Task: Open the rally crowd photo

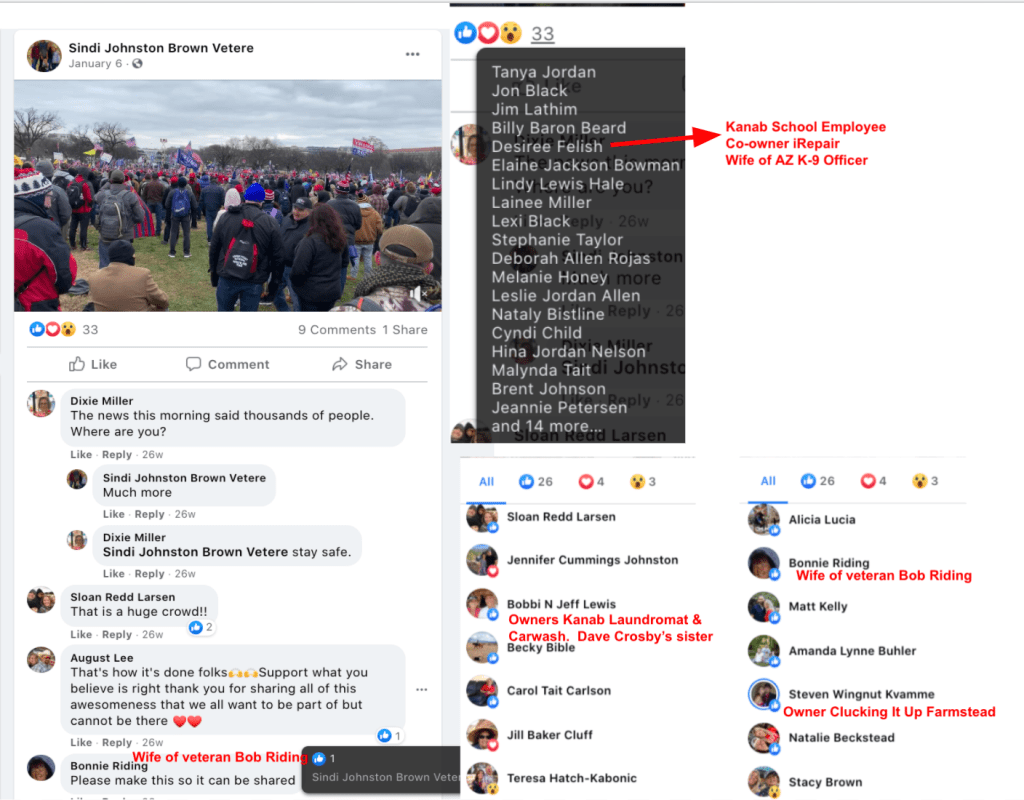Action: (227, 195)
